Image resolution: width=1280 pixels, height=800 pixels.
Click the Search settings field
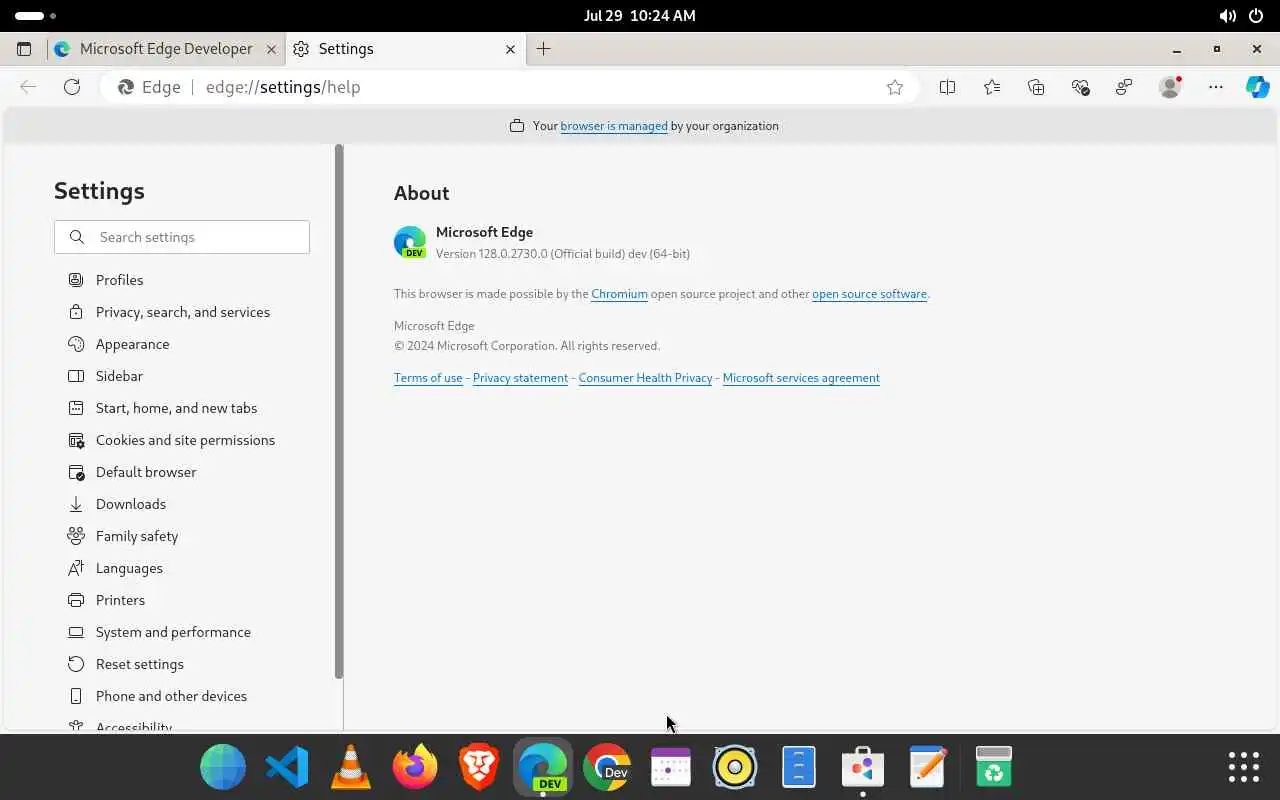(x=182, y=237)
